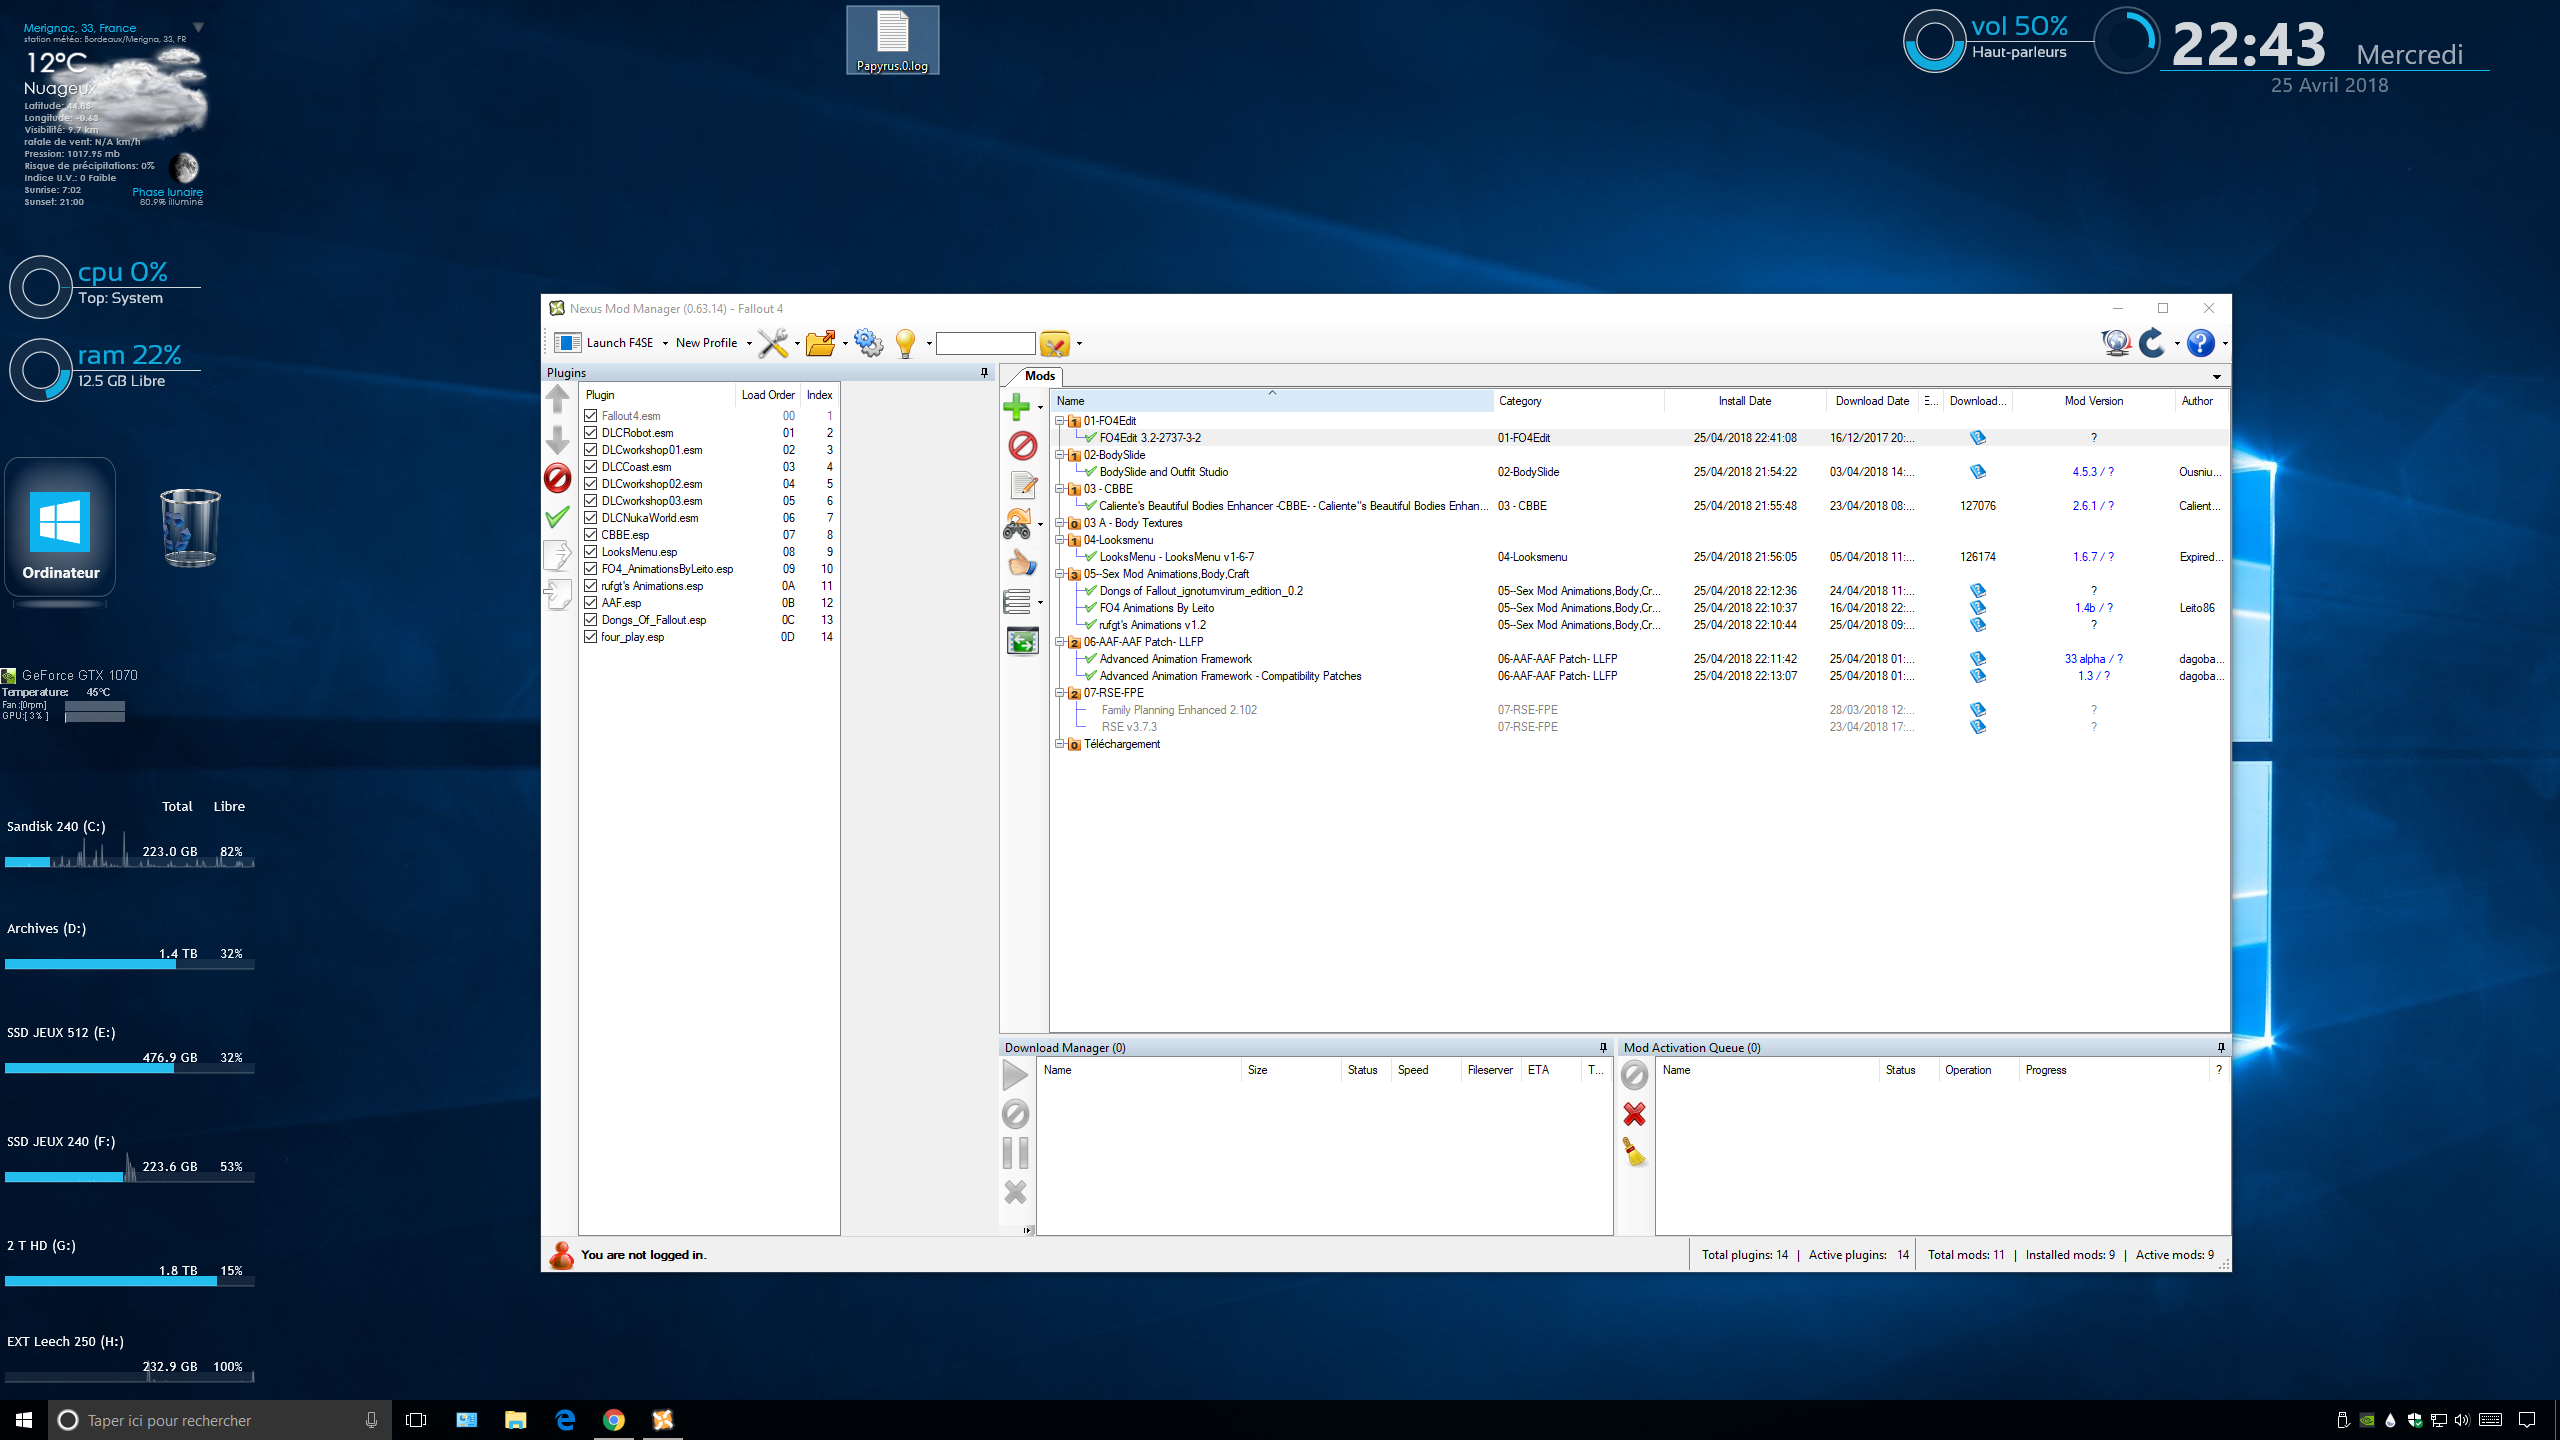The height and width of the screenshot is (1440, 2560).
Task: Click binoculars check-for-updates icon
Action: click(1017, 524)
